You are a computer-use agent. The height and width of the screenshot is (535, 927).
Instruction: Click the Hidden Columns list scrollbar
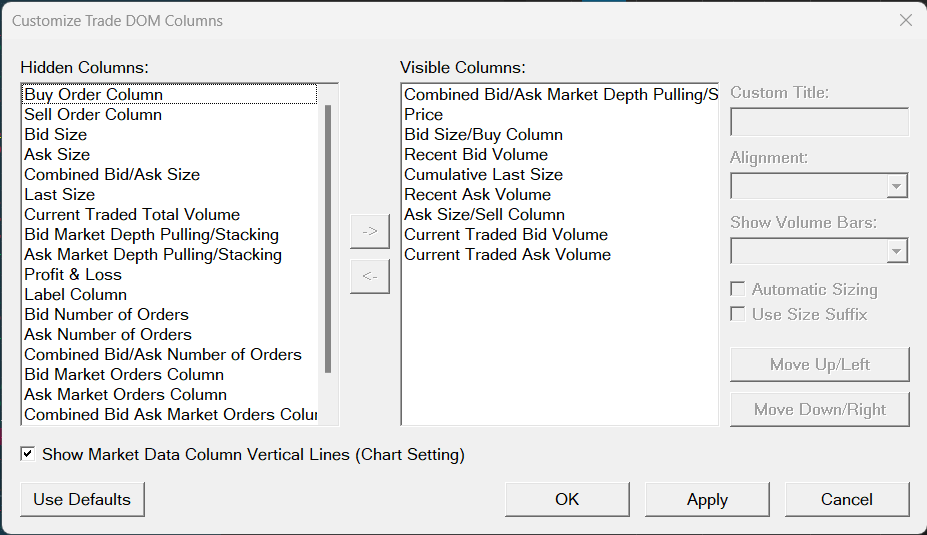[x=328, y=240]
